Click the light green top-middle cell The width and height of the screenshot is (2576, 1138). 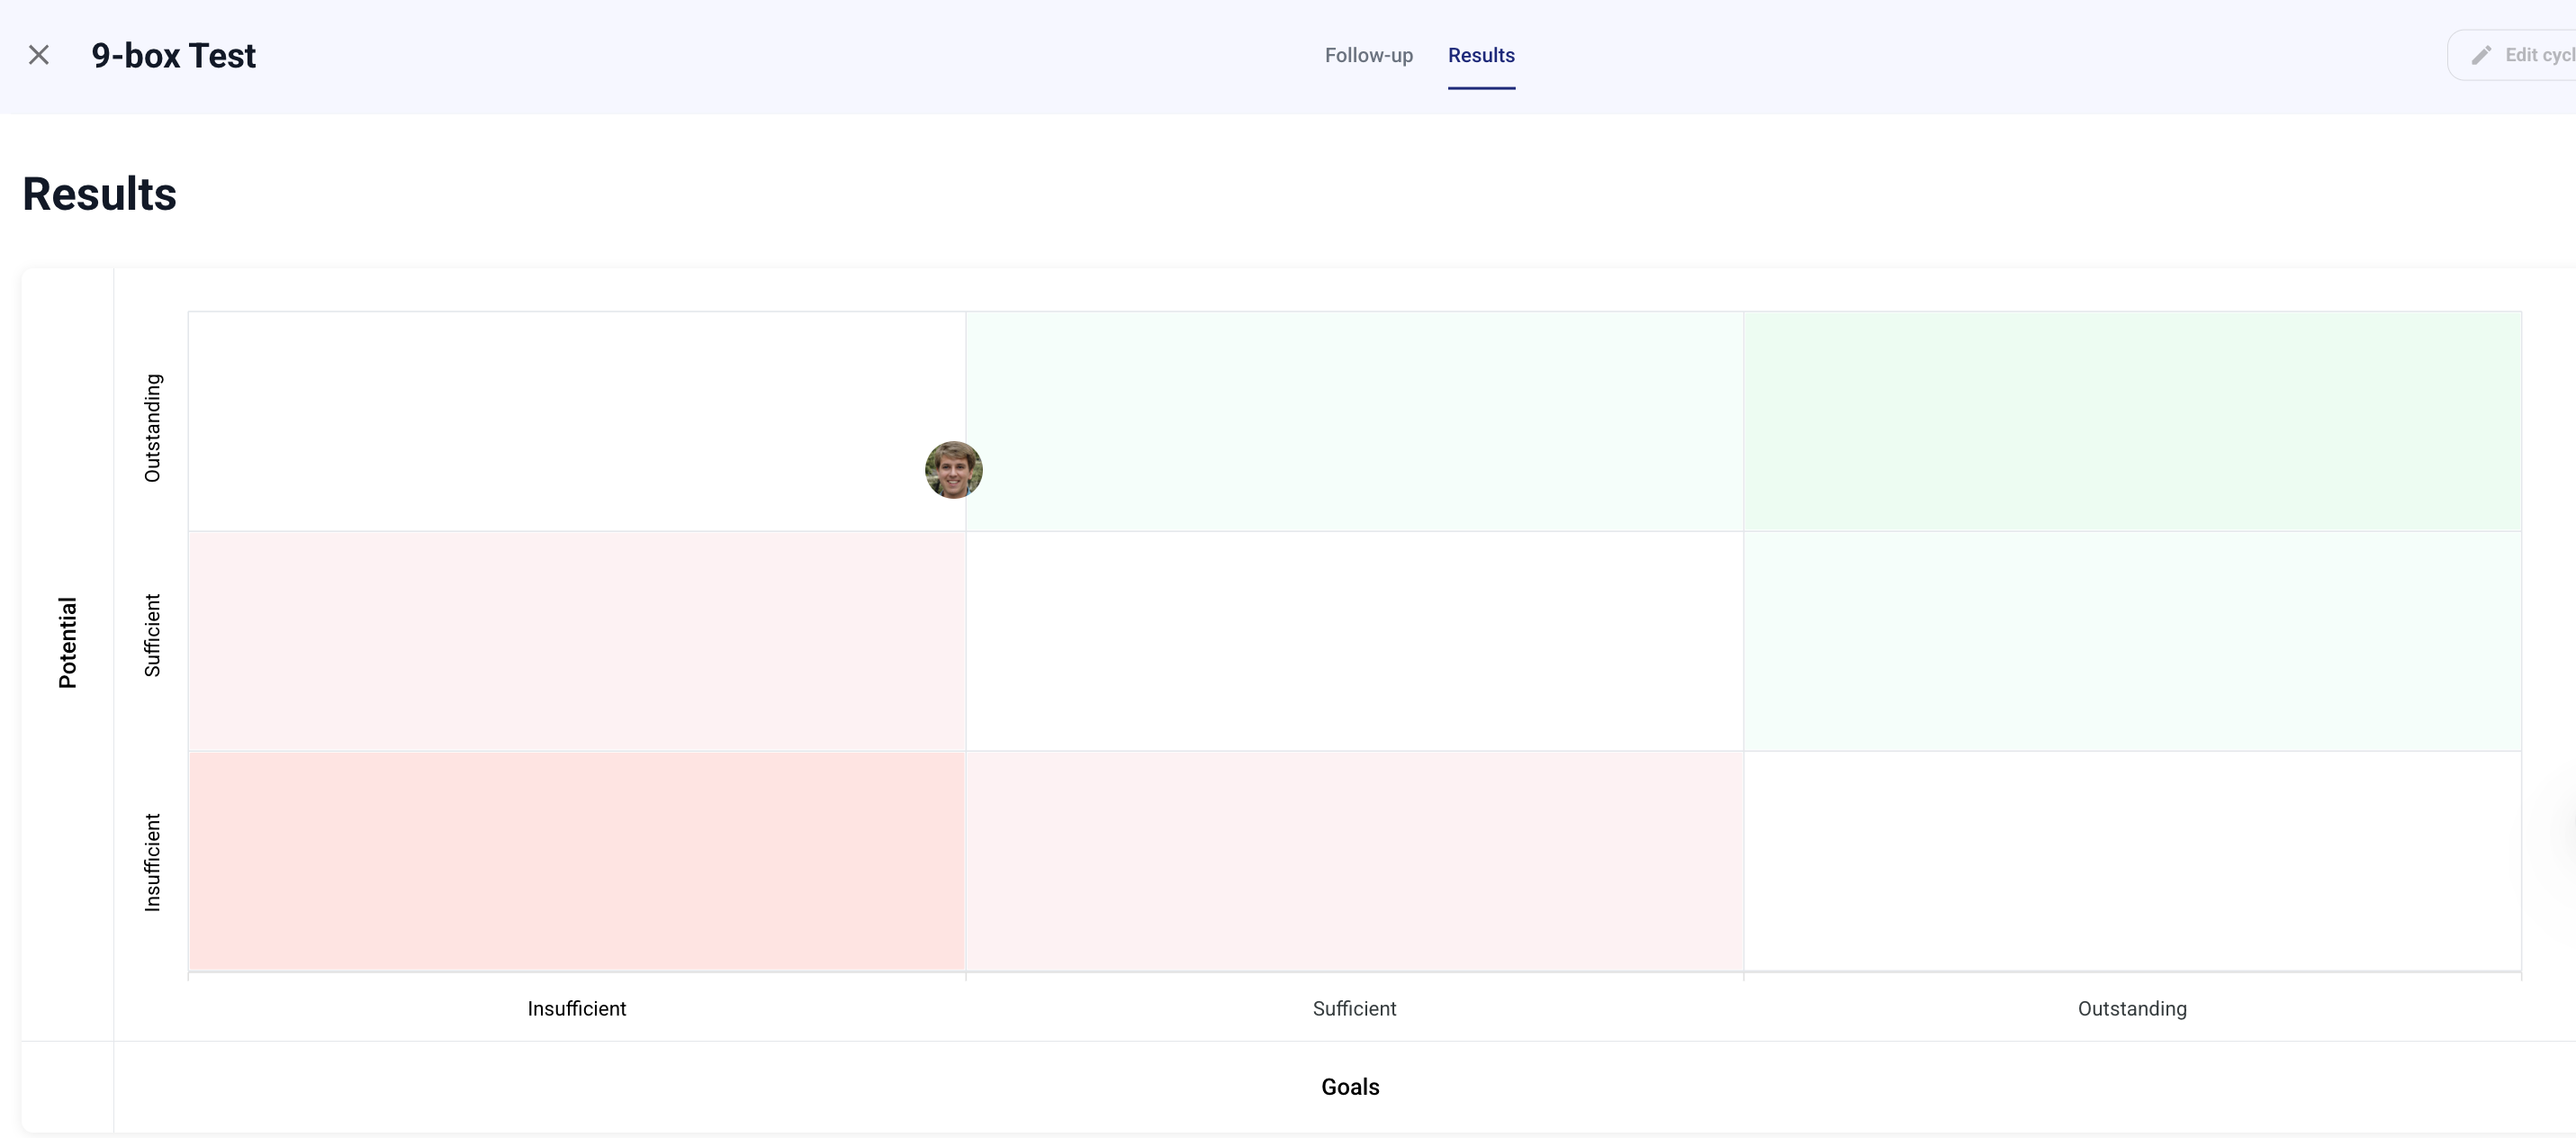(x=1354, y=421)
